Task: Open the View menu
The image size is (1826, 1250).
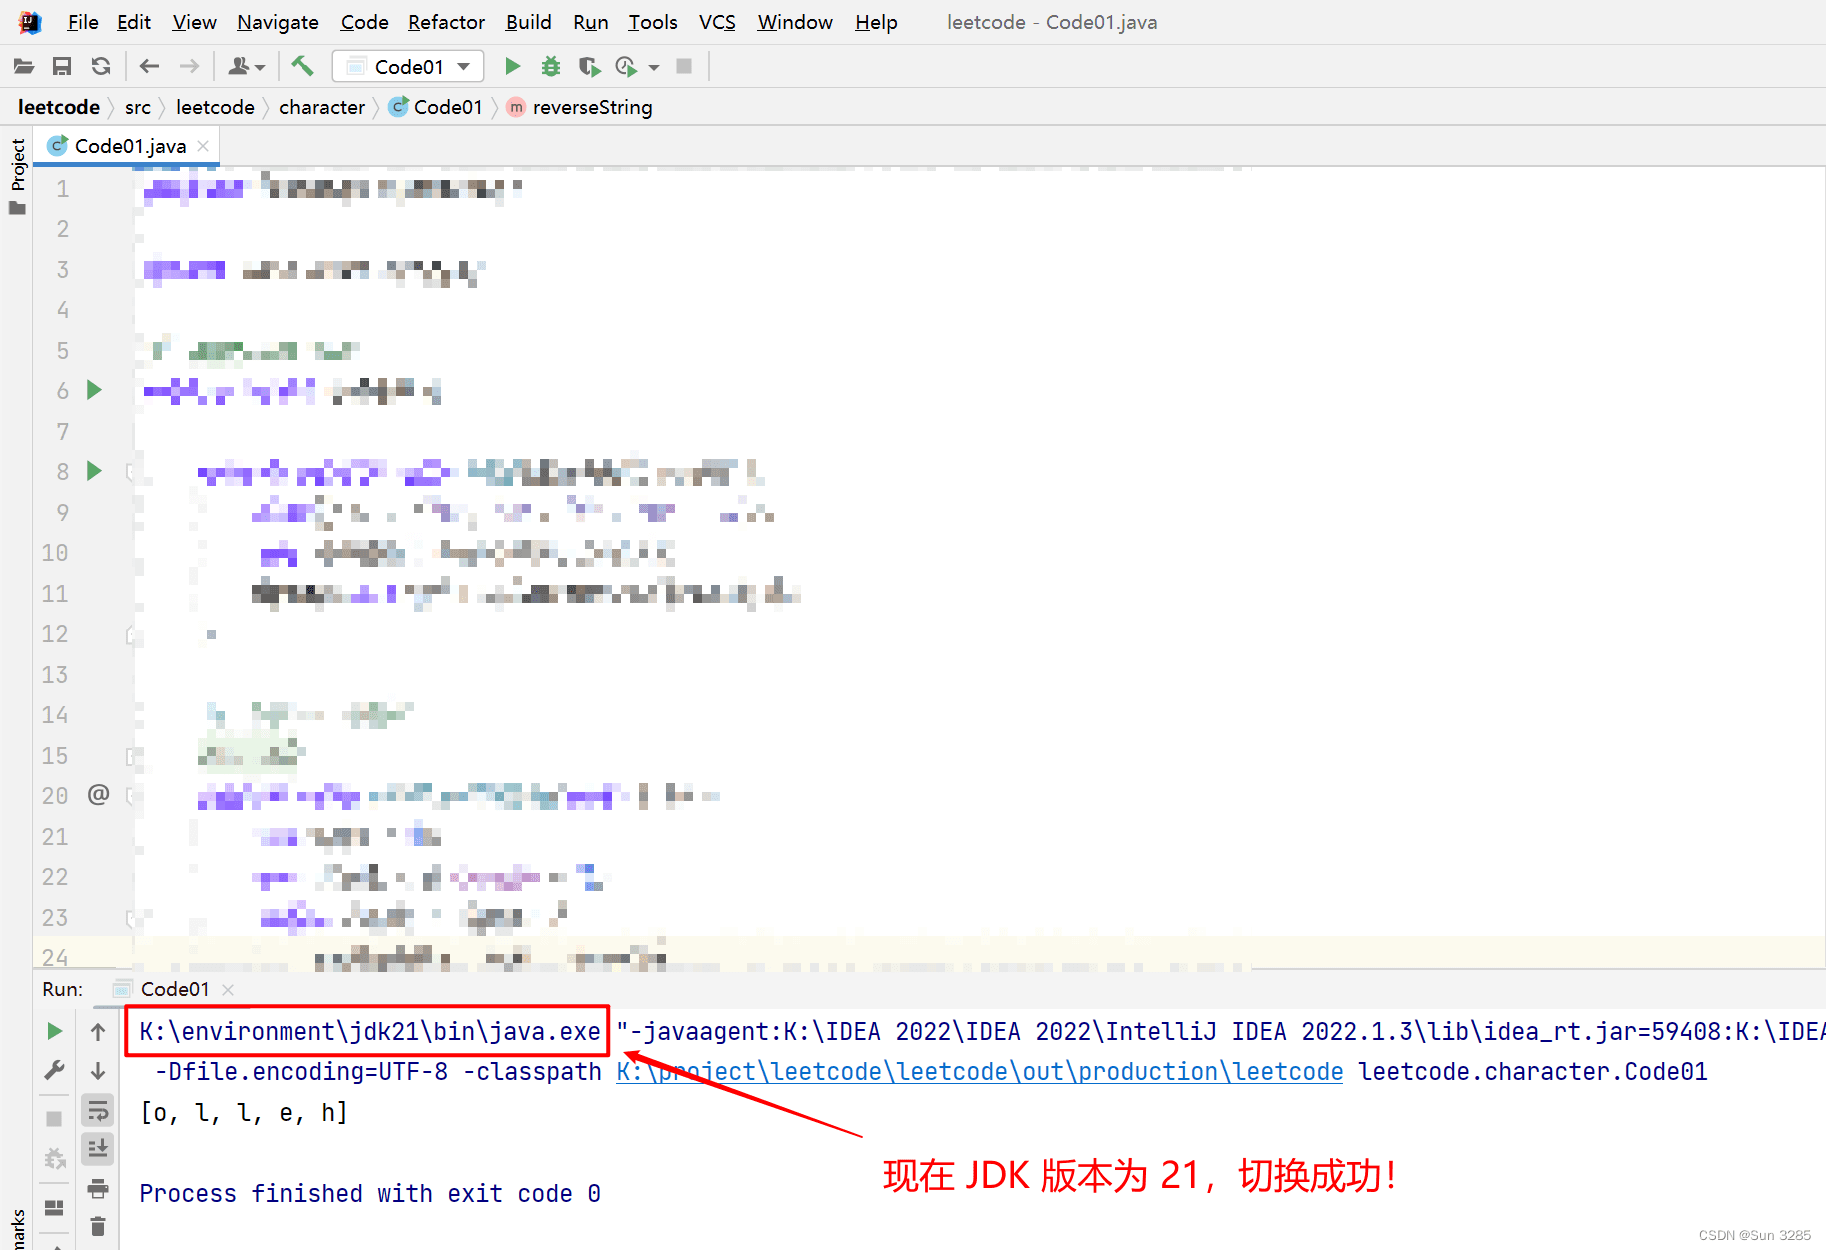Action: tap(194, 22)
